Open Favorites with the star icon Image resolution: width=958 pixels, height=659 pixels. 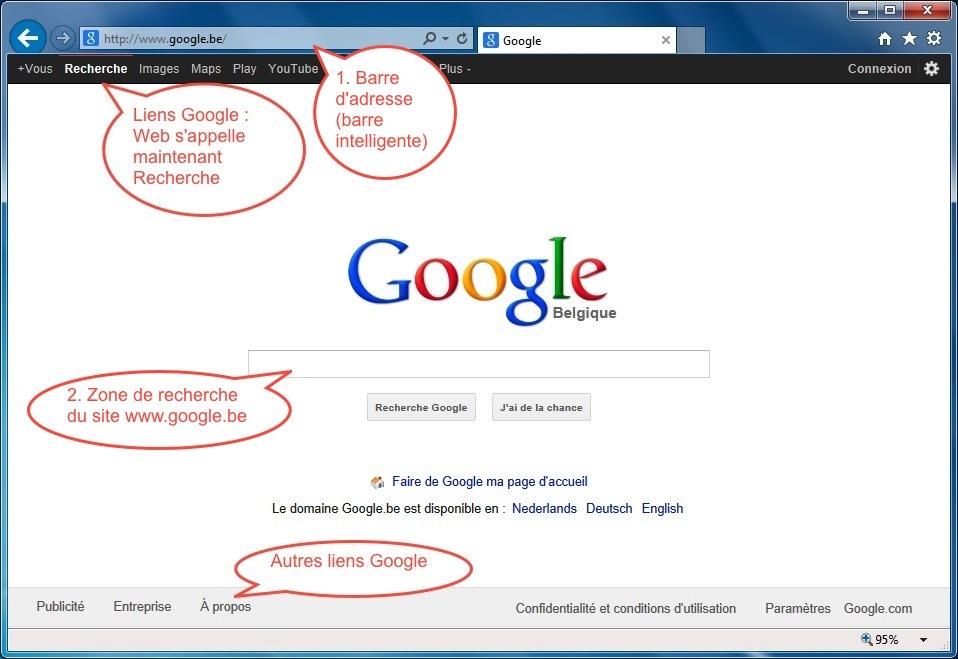pos(909,39)
